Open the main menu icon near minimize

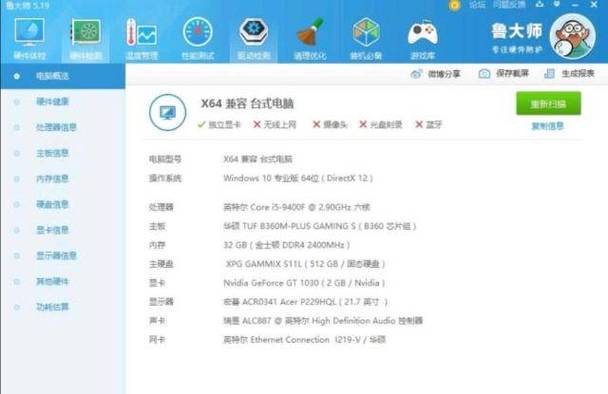click(x=557, y=5)
